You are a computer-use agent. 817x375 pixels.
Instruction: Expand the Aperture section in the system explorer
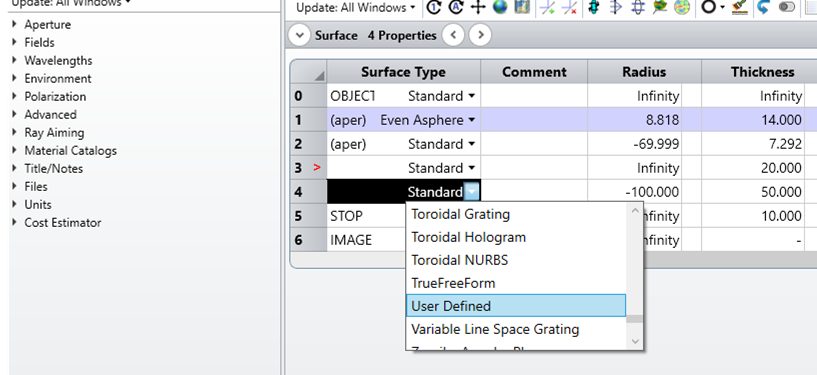(14, 24)
